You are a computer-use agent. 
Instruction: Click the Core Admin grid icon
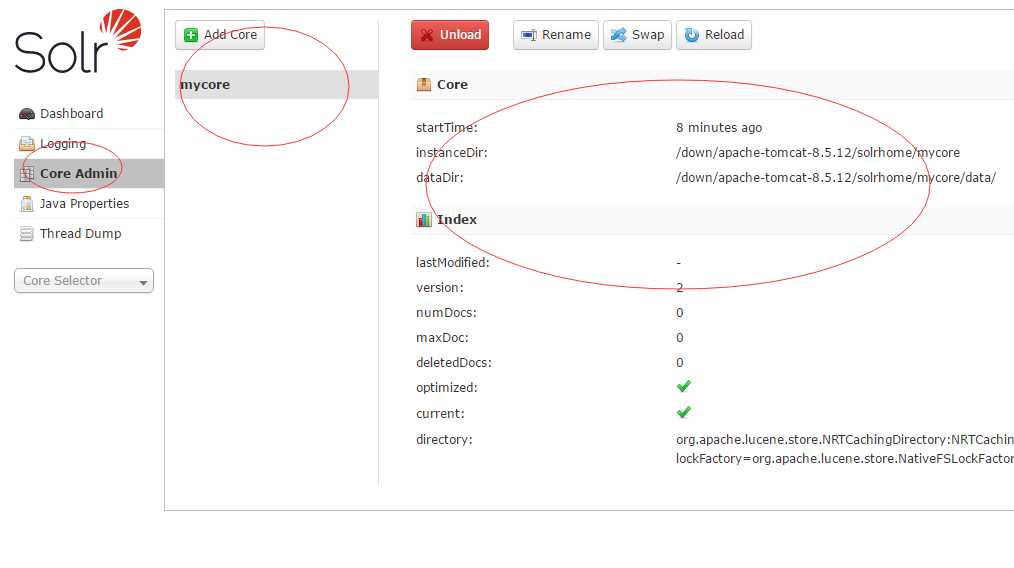click(x=27, y=173)
